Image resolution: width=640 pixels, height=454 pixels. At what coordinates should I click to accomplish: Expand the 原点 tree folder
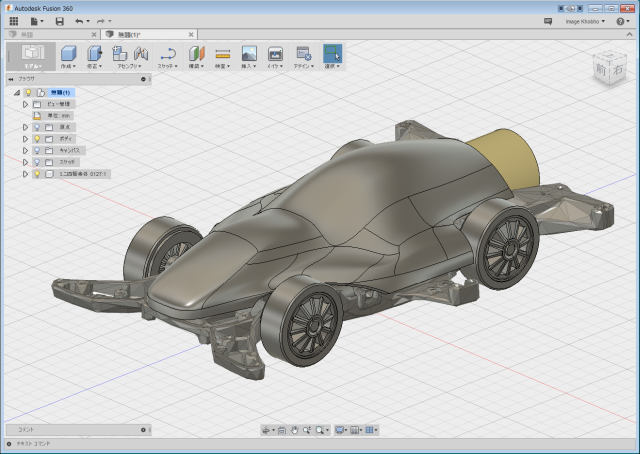pyautogui.click(x=25, y=127)
